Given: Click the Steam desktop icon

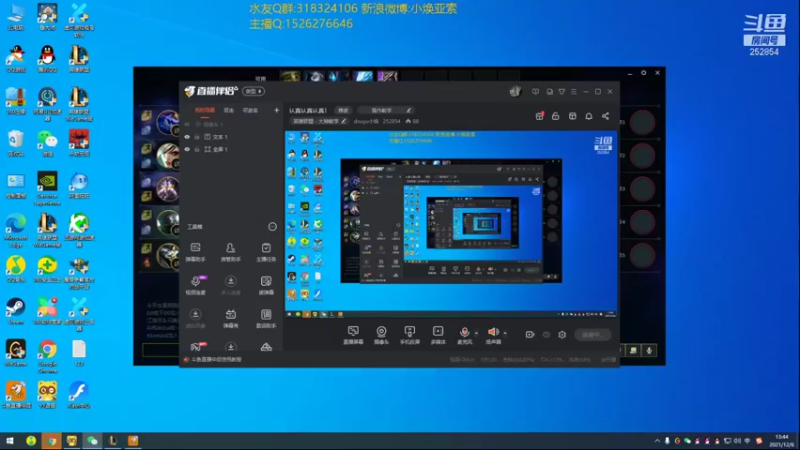Looking at the screenshot, I should pos(16,311).
